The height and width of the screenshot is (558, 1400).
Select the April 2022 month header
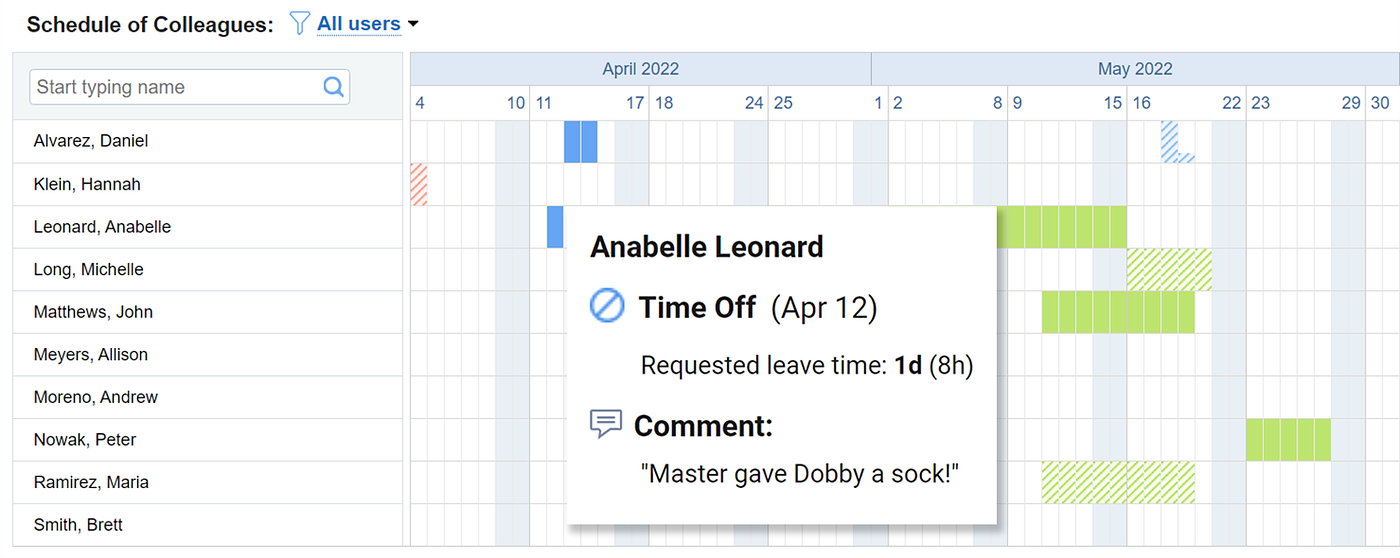(x=640, y=69)
